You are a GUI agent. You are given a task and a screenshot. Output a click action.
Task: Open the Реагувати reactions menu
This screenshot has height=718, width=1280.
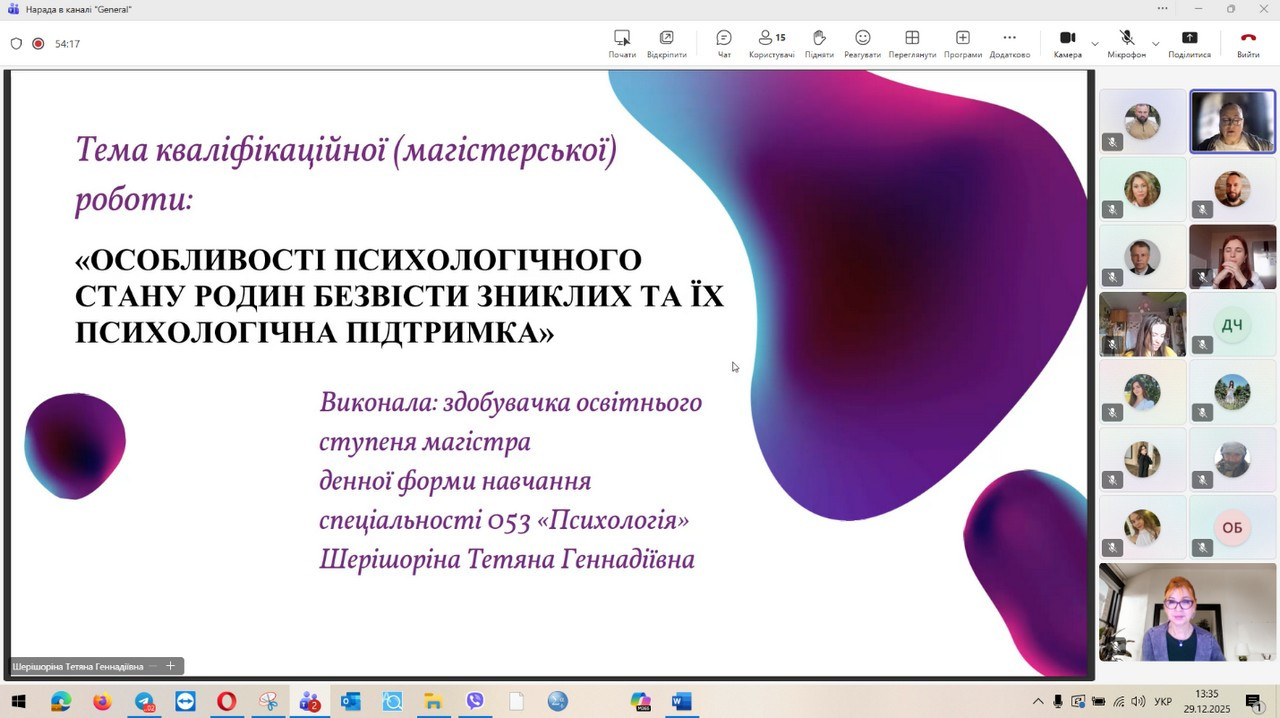pyautogui.click(x=862, y=43)
